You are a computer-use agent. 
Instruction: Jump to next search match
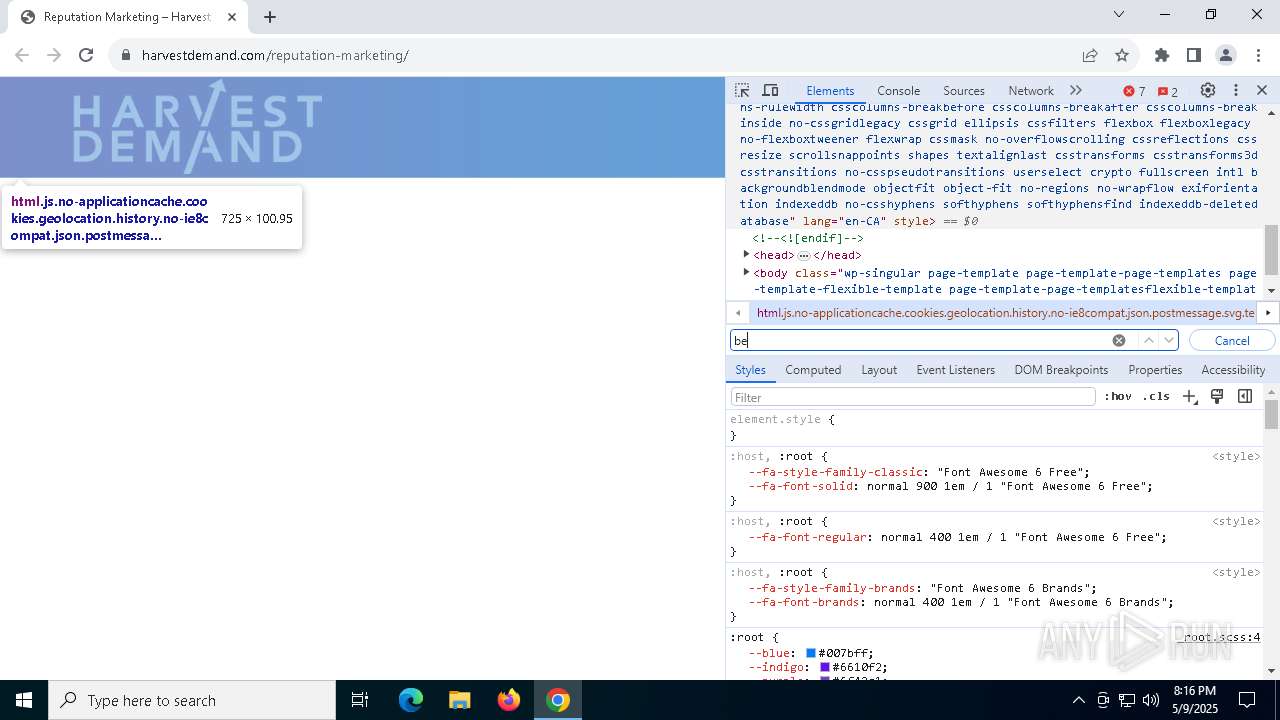click(1168, 340)
